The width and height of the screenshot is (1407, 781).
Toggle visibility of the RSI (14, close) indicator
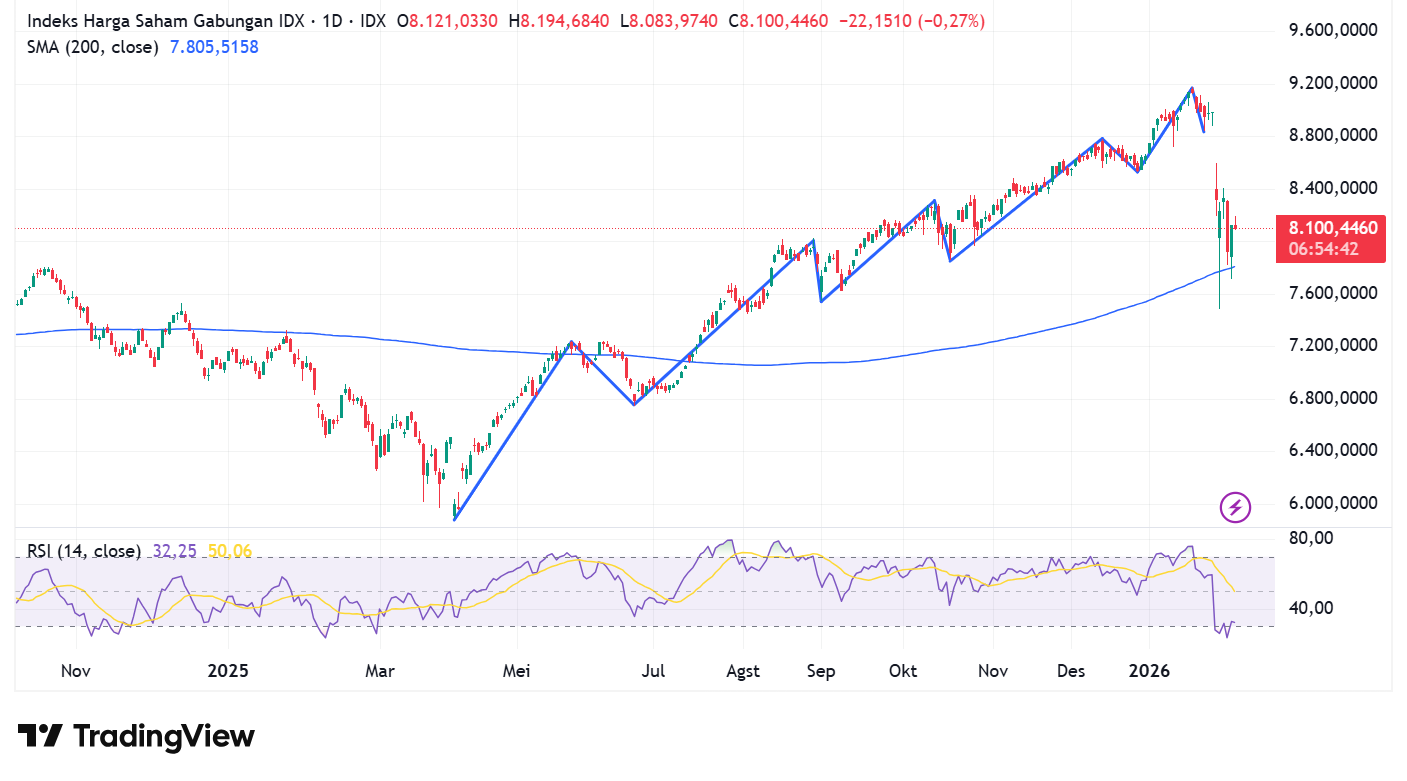point(84,550)
